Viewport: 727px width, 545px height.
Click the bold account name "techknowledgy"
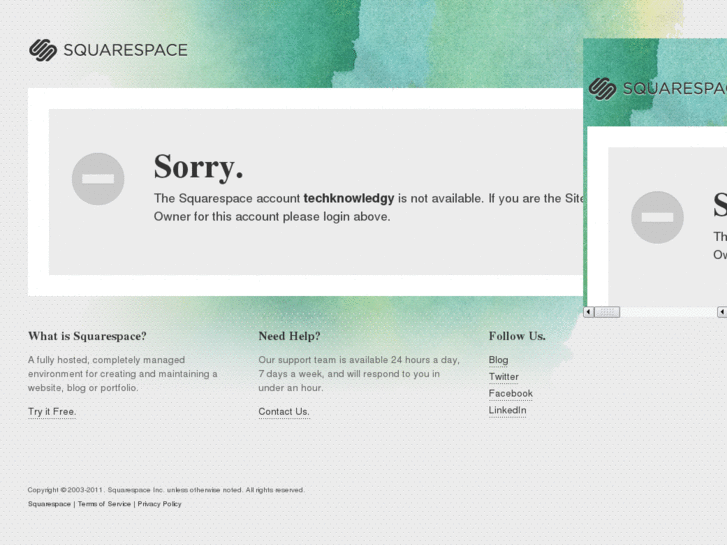point(349,199)
